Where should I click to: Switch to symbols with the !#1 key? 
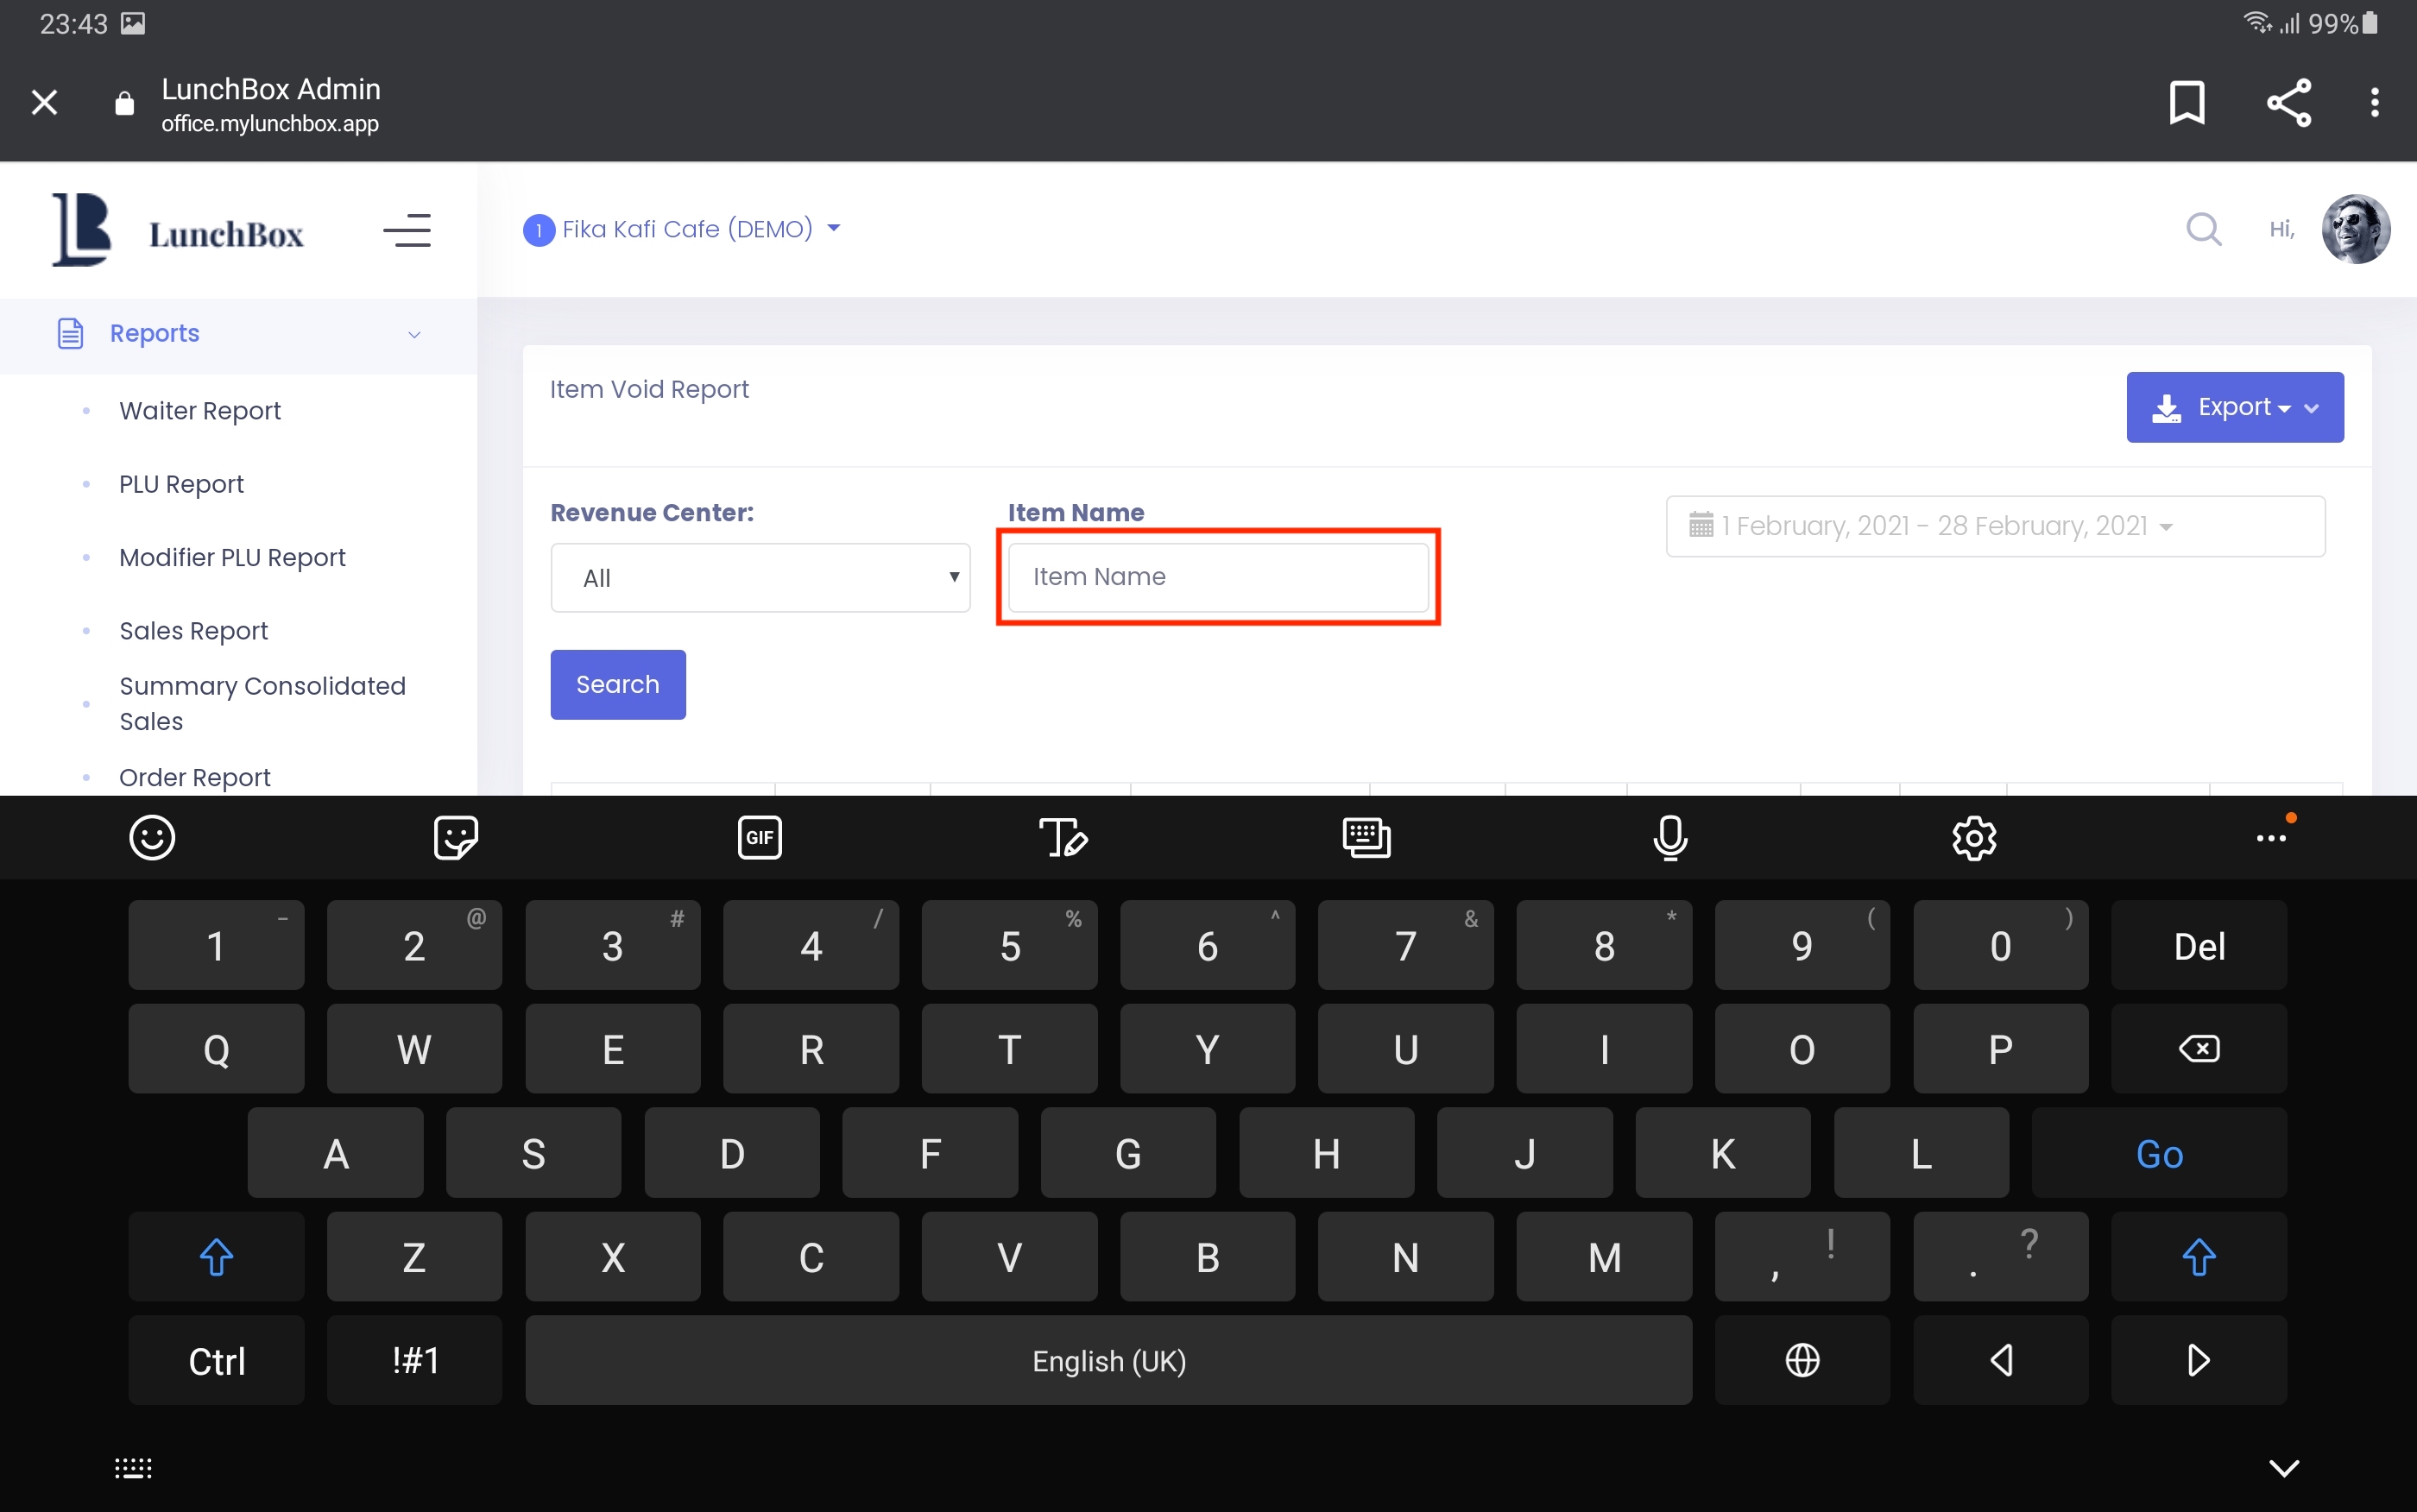point(414,1360)
